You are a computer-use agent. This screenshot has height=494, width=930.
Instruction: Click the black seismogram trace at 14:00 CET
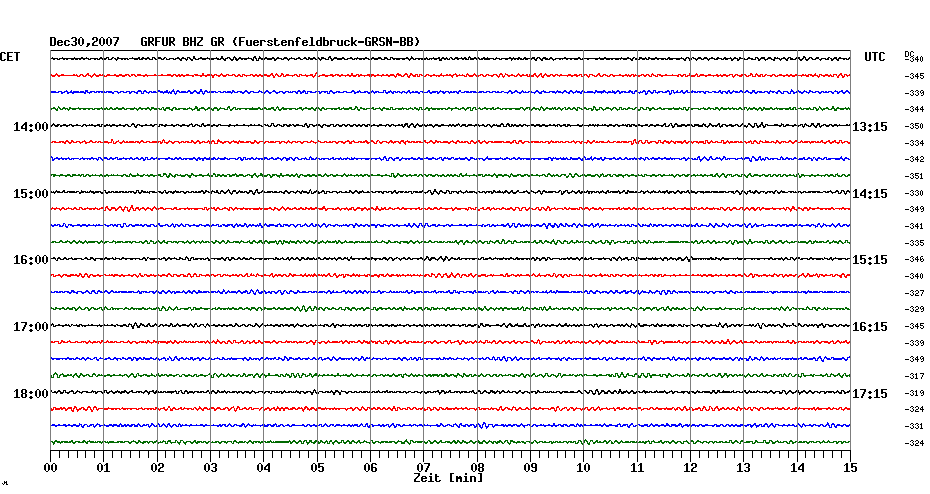[x=450, y=125]
